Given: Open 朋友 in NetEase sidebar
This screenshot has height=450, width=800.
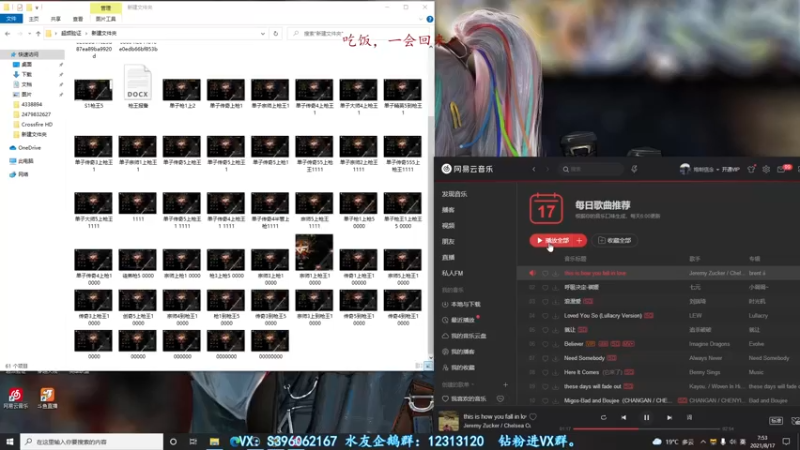Looking at the screenshot, I should [448, 241].
